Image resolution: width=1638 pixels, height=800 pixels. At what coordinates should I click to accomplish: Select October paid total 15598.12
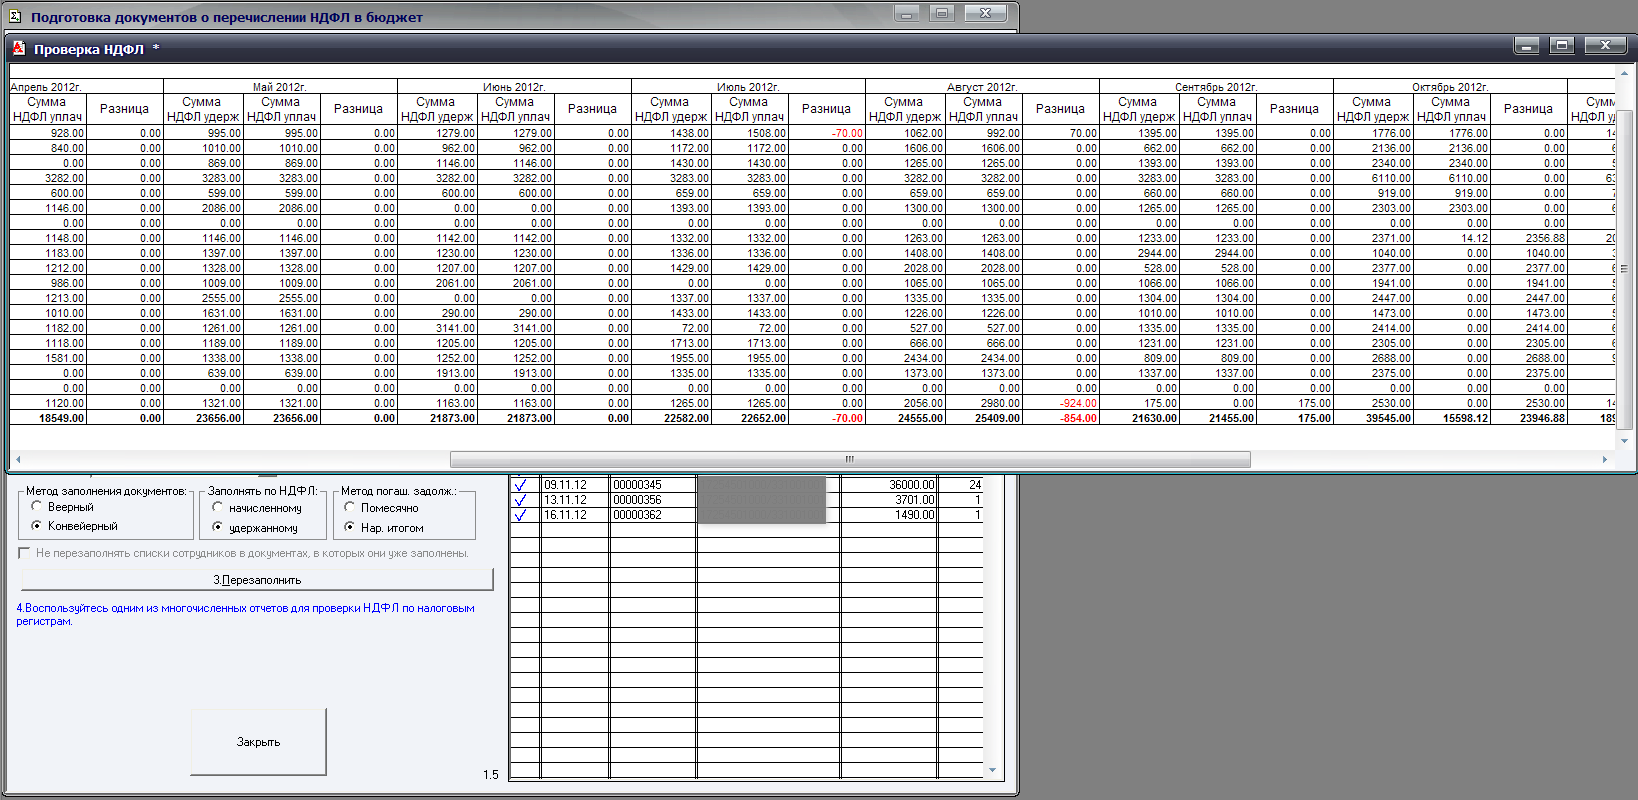coord(1451,418)
